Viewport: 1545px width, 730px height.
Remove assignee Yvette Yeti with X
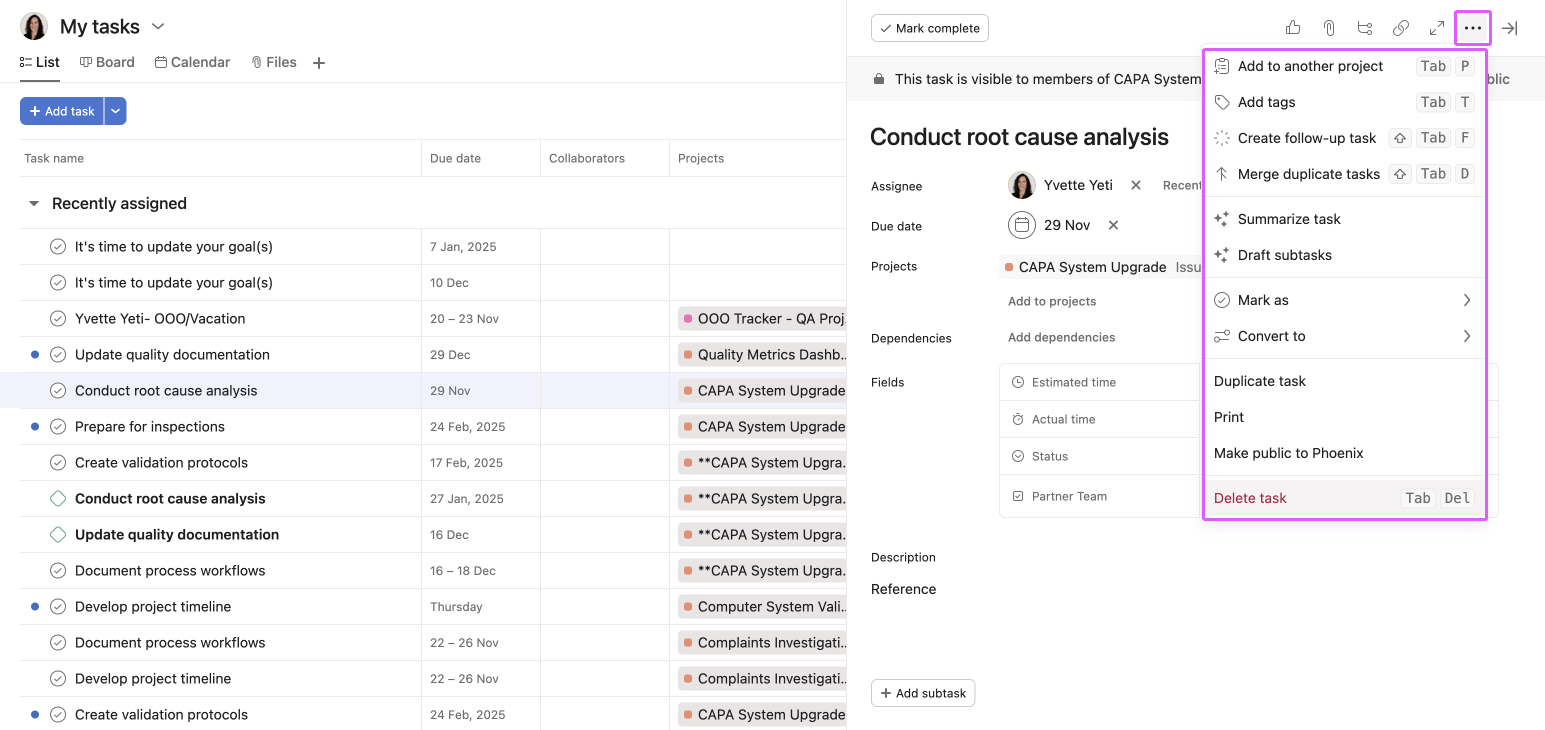tap(1136, 185)
